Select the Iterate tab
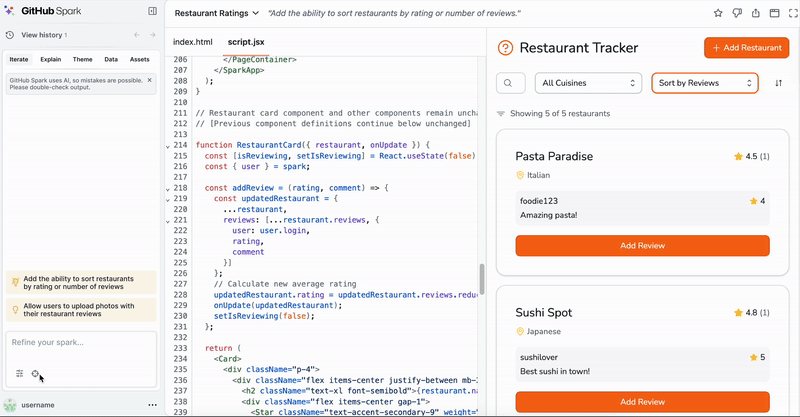Viewport: 800px width, 417px height. pos(19,59)
